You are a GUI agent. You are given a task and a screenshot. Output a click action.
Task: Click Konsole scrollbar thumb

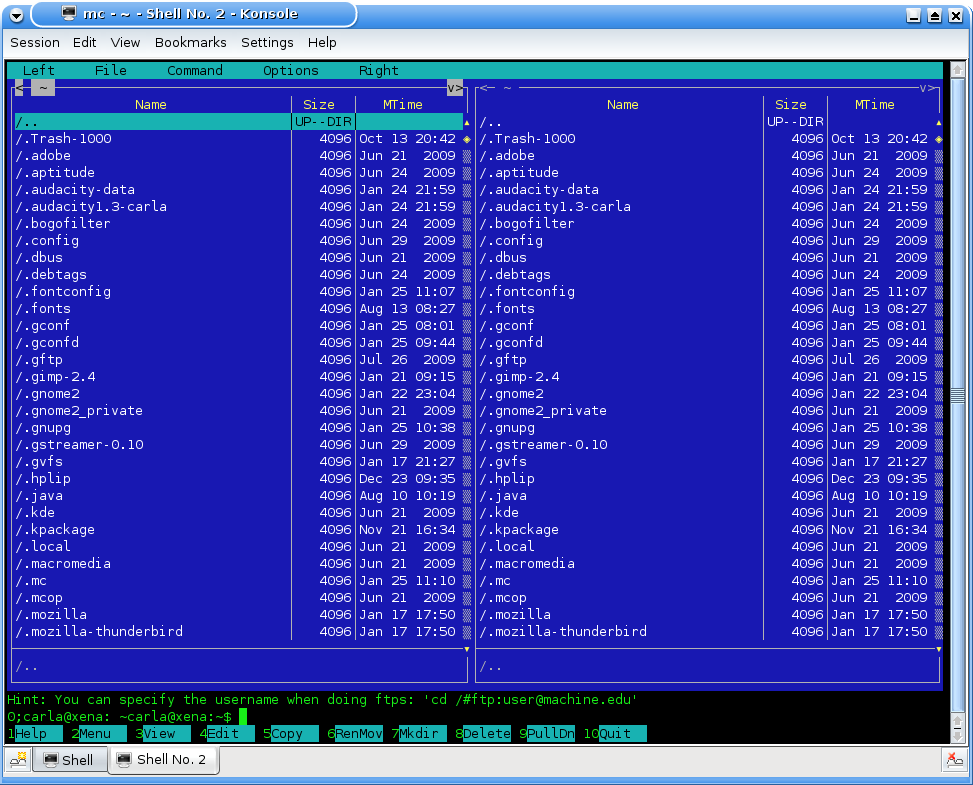point(957,395)
